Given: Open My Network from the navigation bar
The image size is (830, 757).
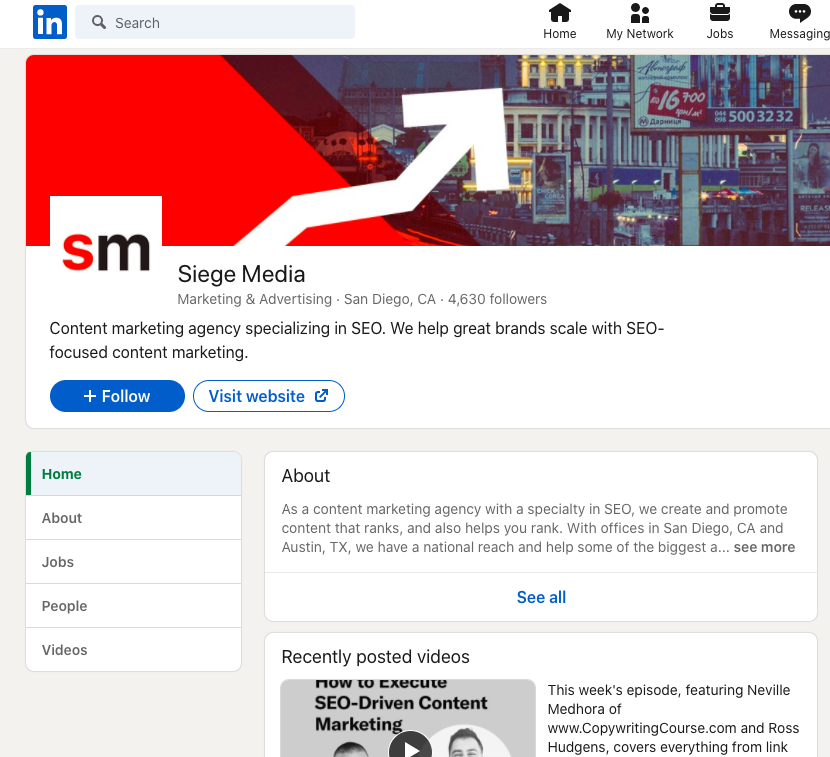Looking at the screenshot, I should pyautogui.click(x=639, y=20).
